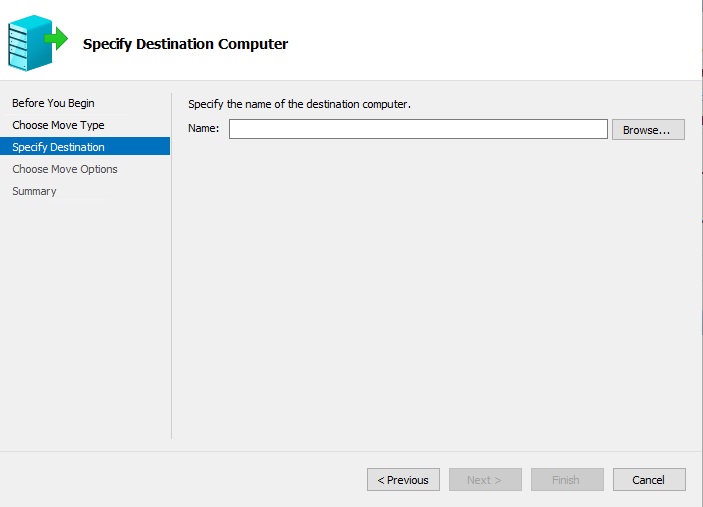Click the Name: label
The image size is (703, 507).
[x=203, y=129]
